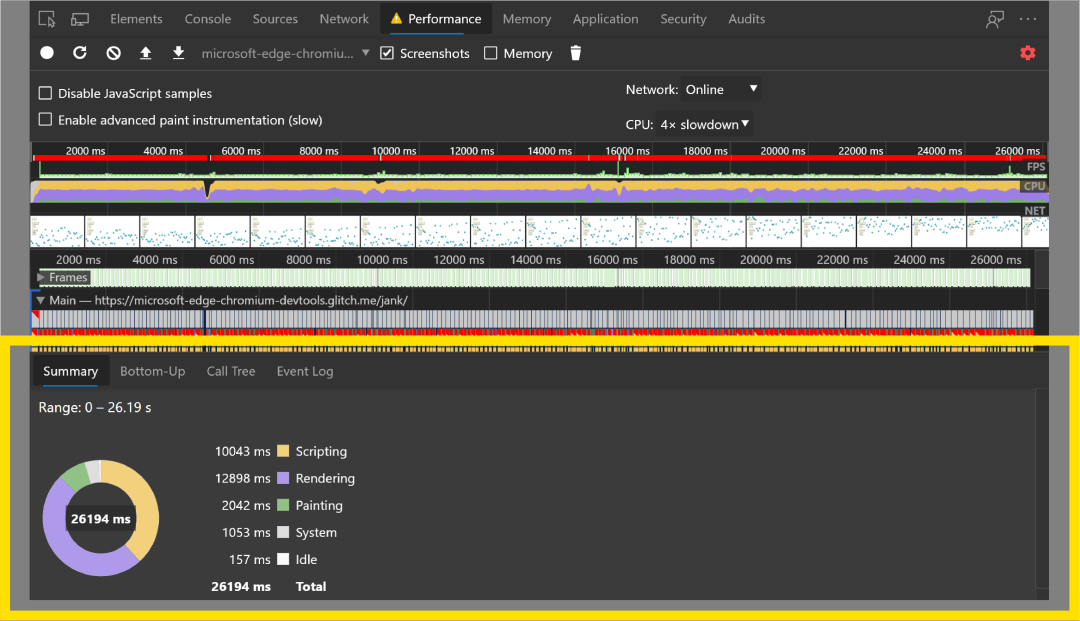1080x621 pixels.
Task: Open capture settings red gear icon
Action: (x=1027, y=53)
